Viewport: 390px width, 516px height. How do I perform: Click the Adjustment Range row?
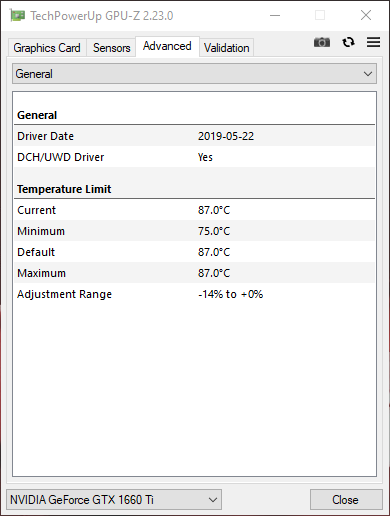tap(194, 294)
